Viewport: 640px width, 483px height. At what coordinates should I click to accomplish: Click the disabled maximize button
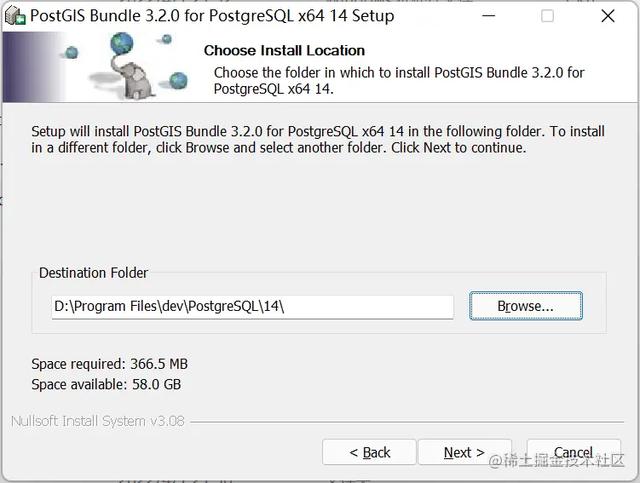click(x=547, y=16)
